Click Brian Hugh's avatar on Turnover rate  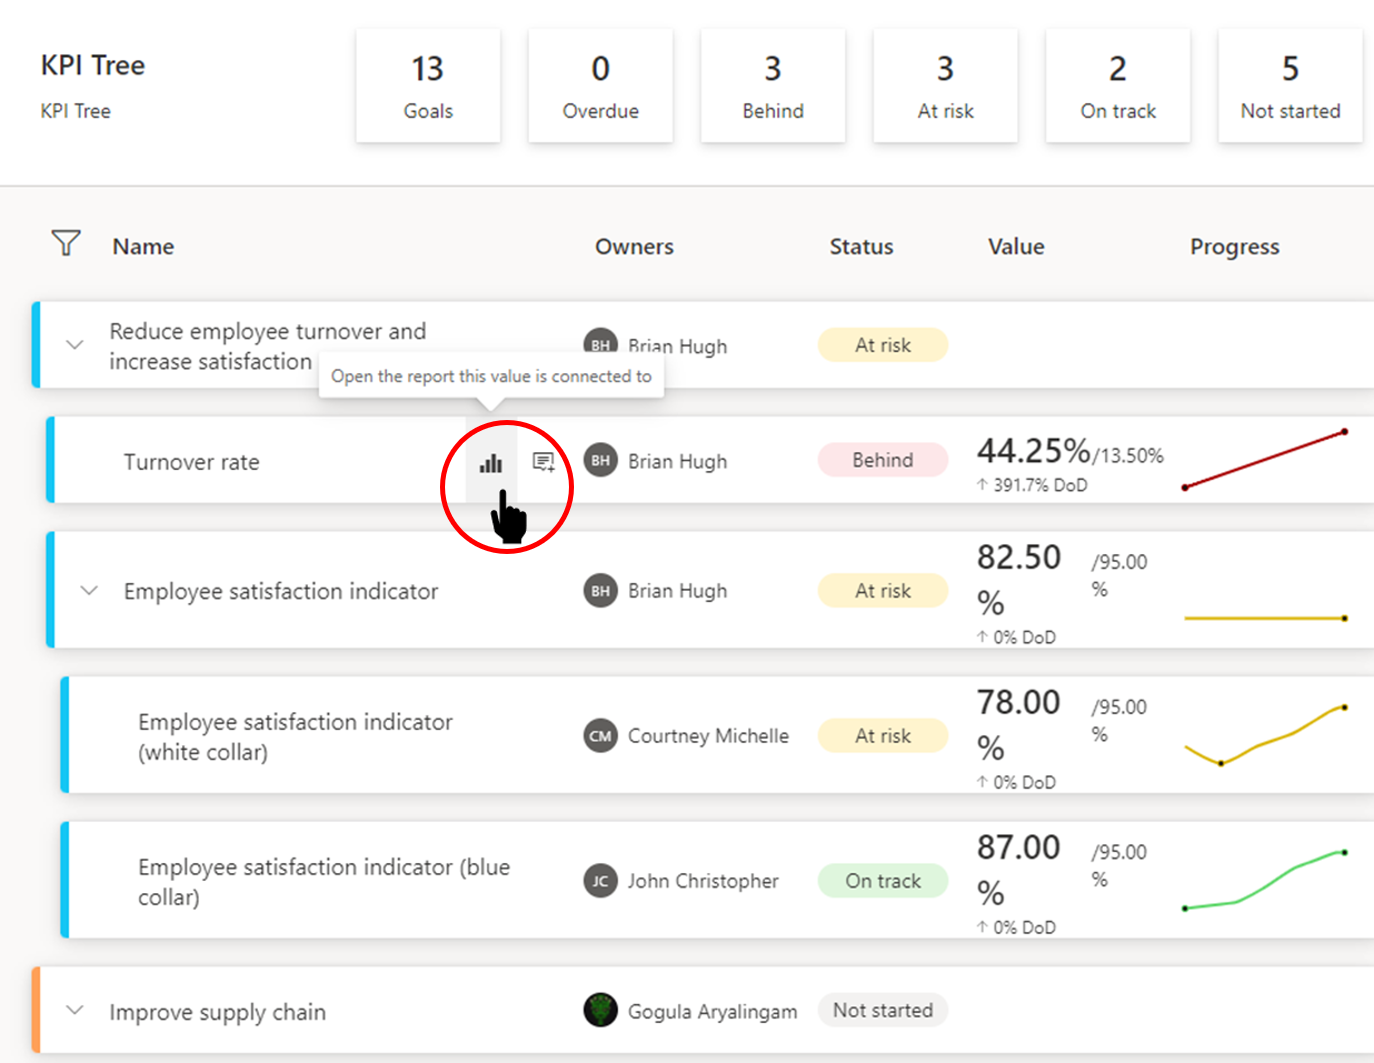click(x=599, y=461)
